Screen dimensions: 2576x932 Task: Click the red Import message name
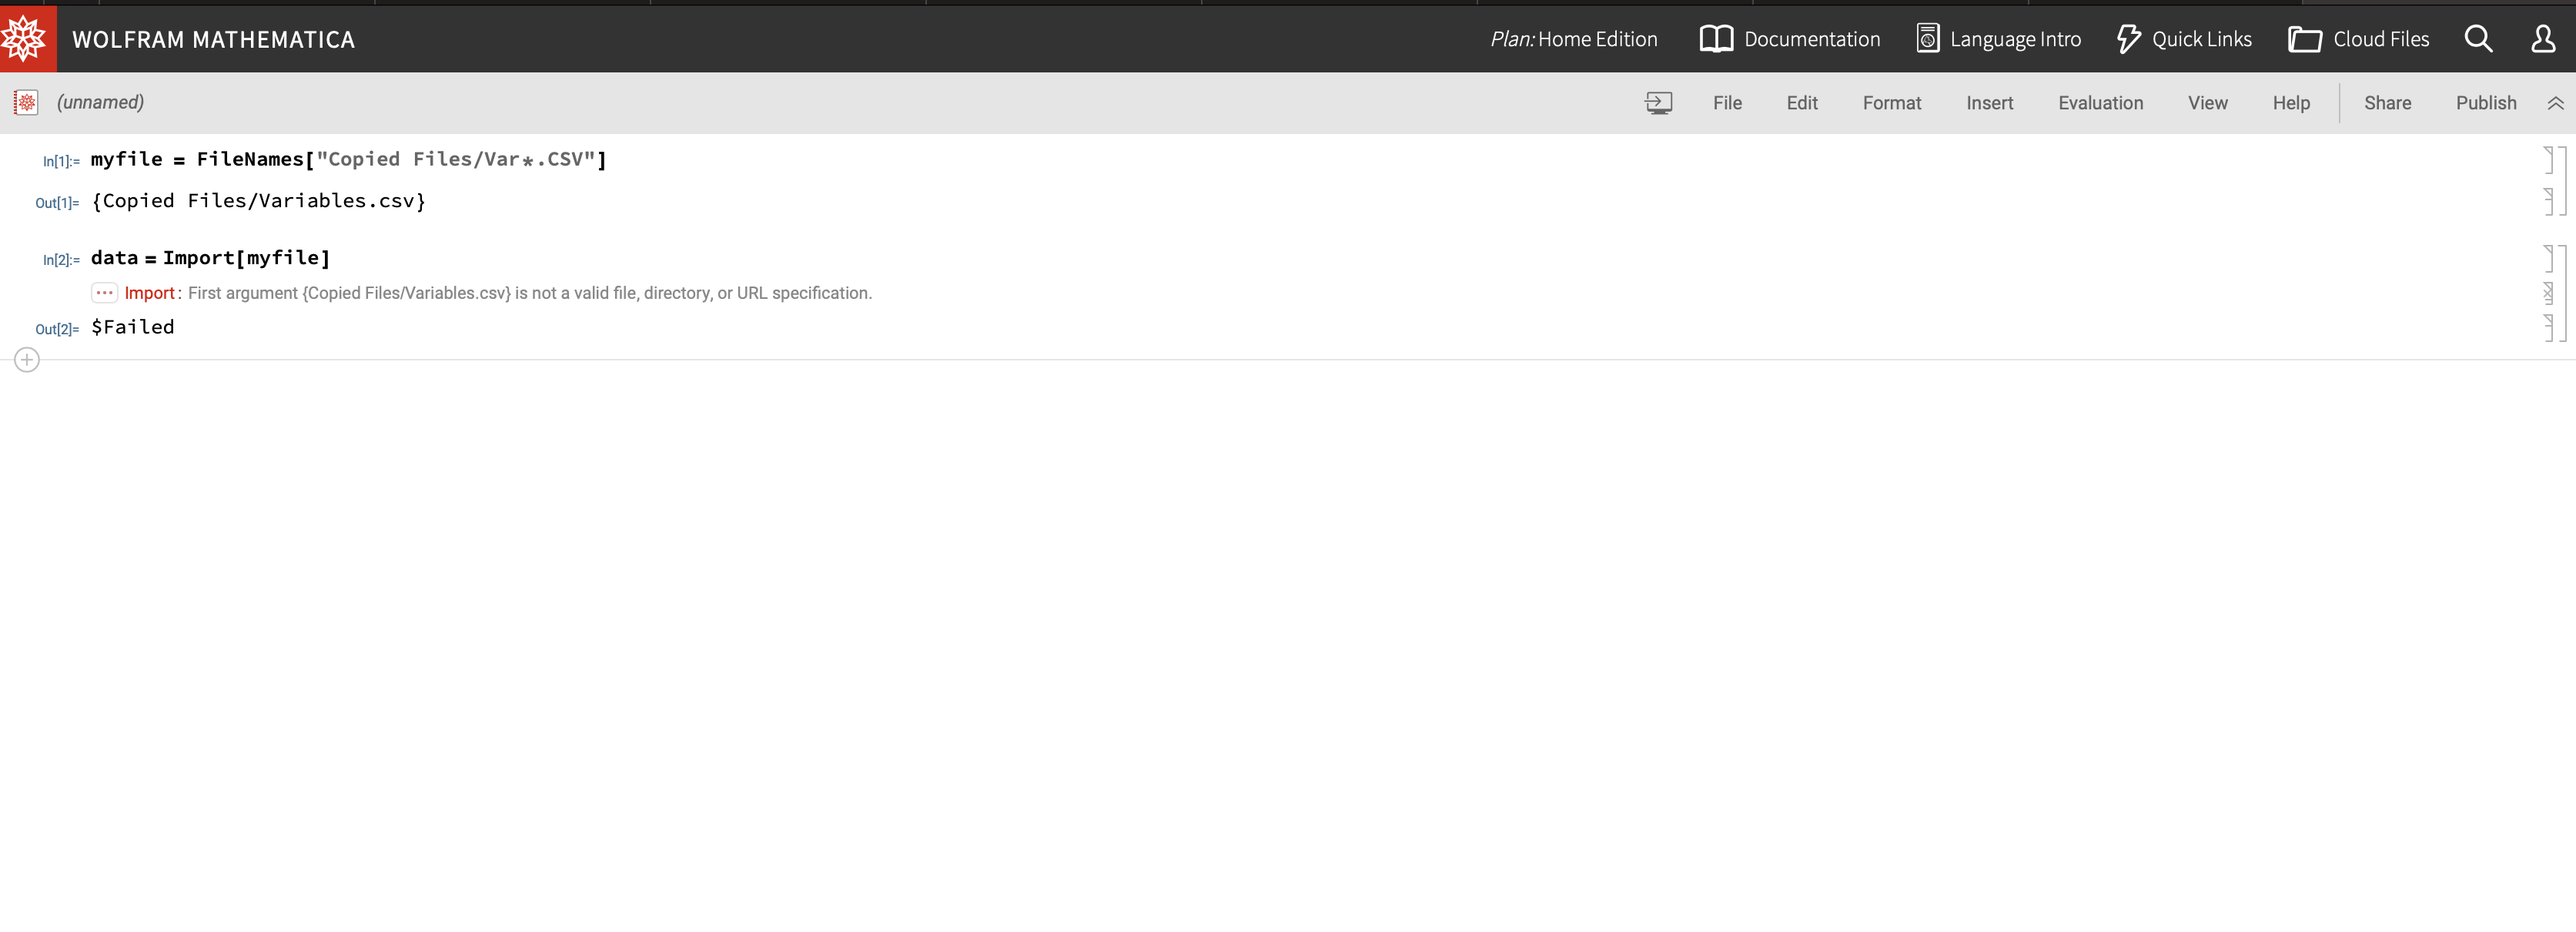click(x=149, y=293)
